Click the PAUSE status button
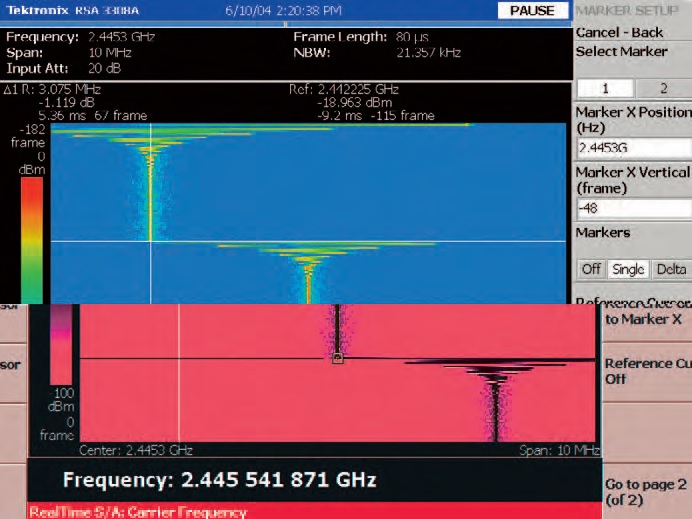The height and width of the screenshot is (519, 692). pyautogui.click(x=531, y=10)
